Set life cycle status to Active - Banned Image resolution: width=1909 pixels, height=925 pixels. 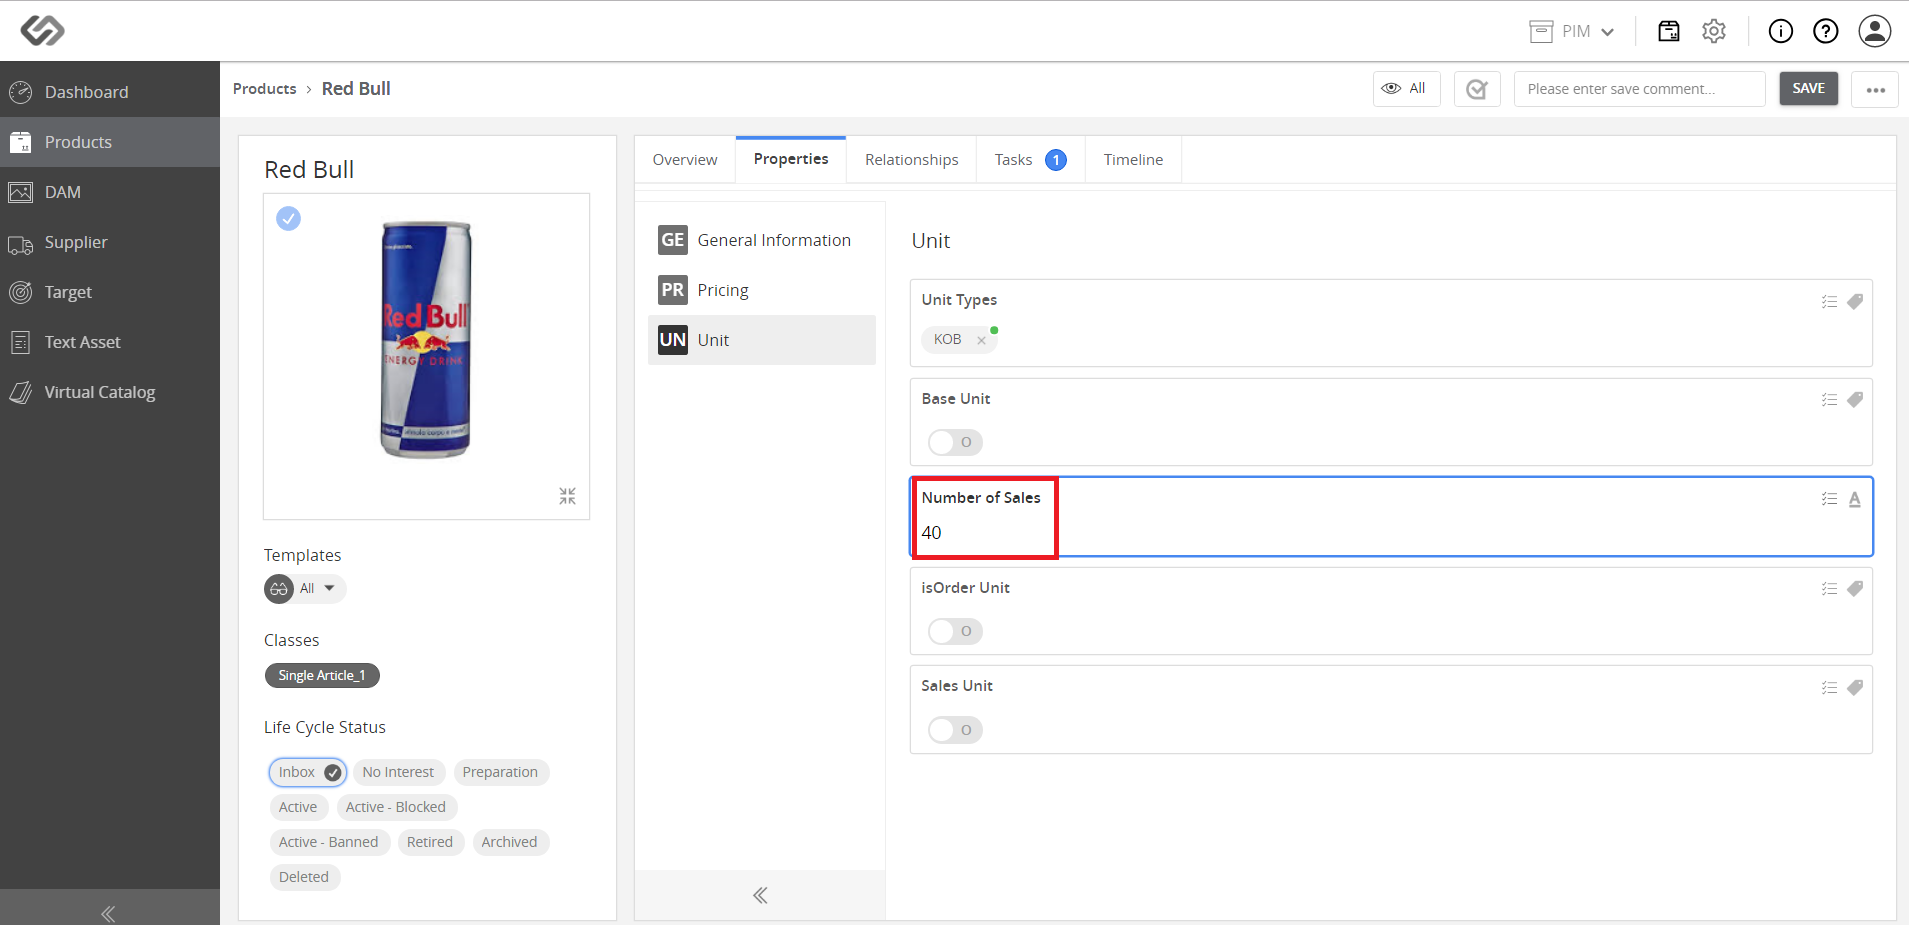pos(329,842)
